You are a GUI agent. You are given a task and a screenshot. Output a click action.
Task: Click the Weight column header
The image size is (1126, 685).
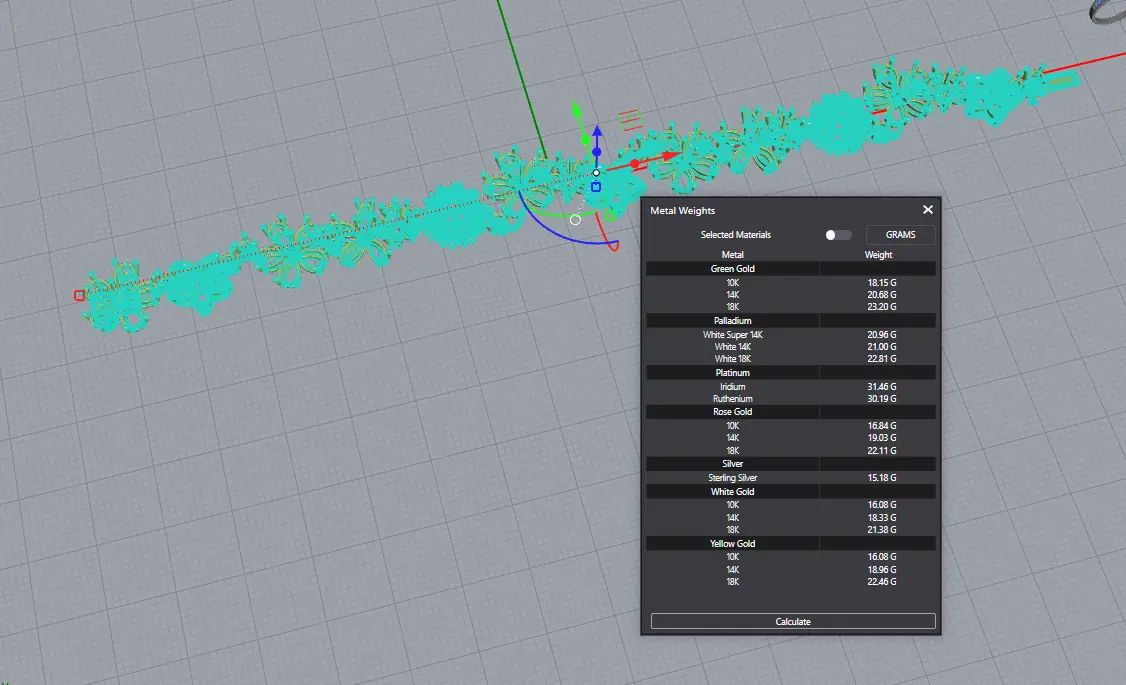(878, 255)
